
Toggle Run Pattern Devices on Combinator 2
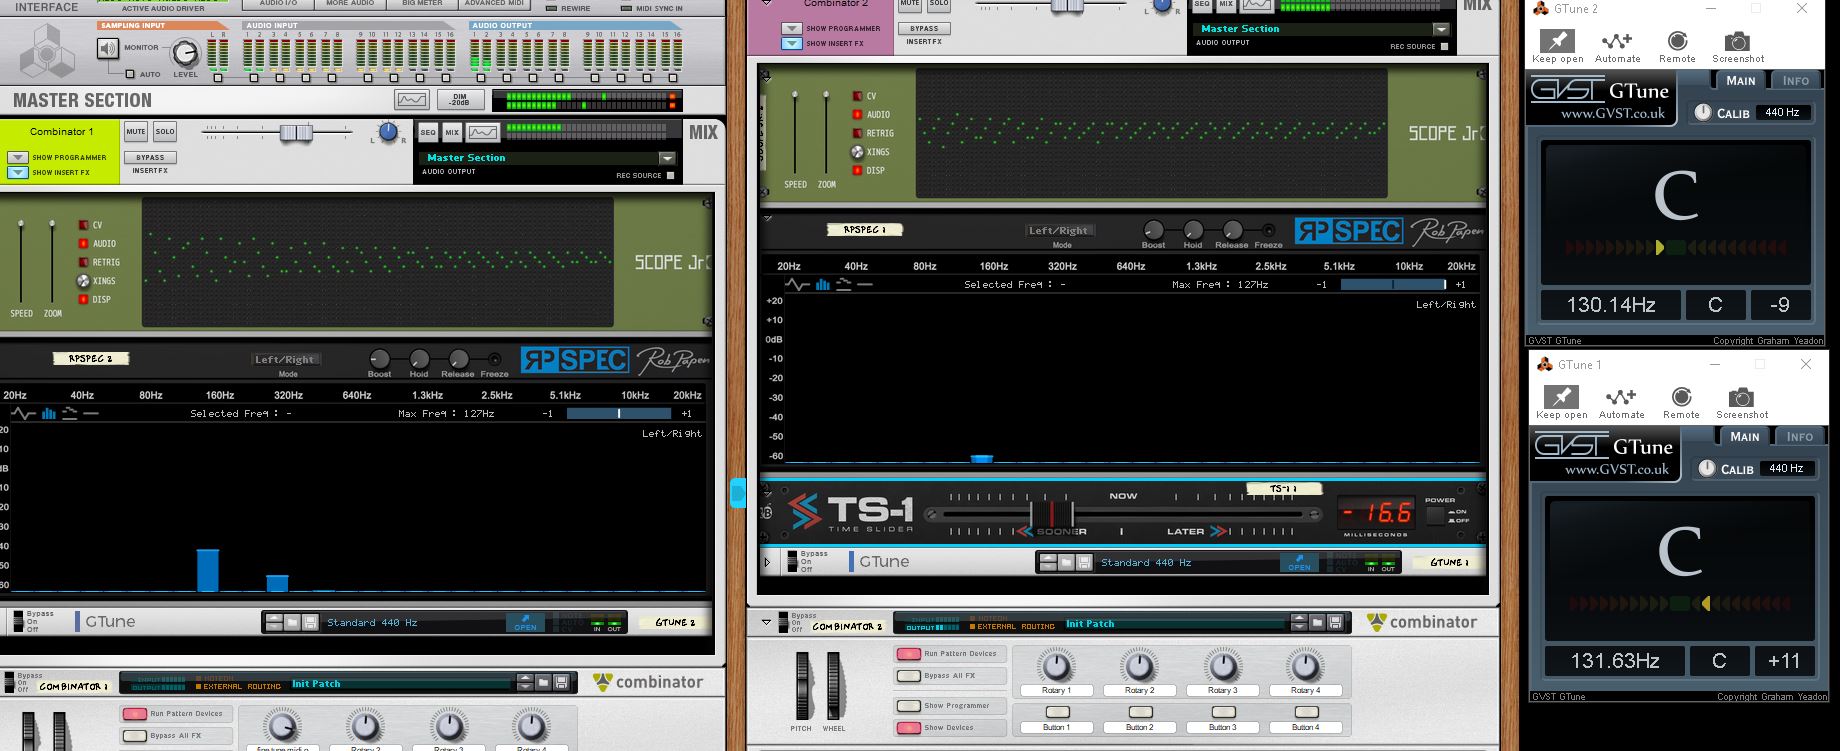click(x=909, y=654)
